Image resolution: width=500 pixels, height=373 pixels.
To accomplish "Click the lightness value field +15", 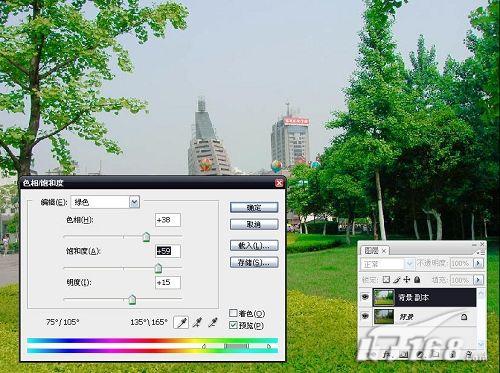I will [168, 282].
